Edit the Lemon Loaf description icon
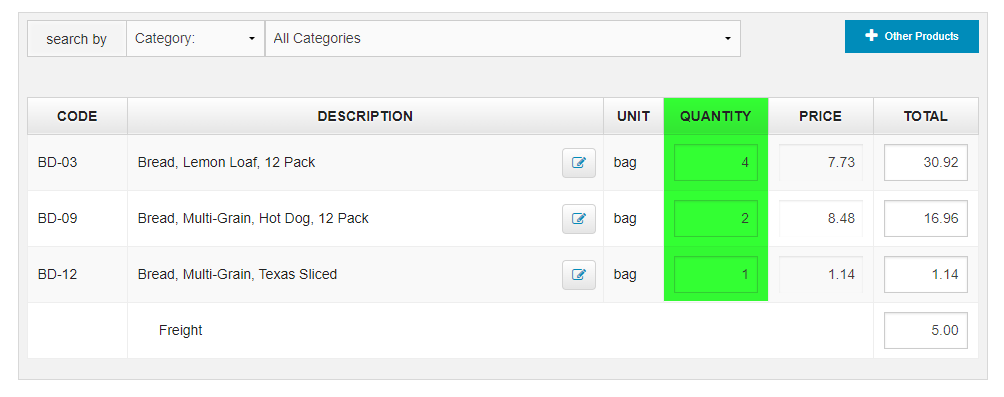The image size is (1004, 397). click(579, 163)
